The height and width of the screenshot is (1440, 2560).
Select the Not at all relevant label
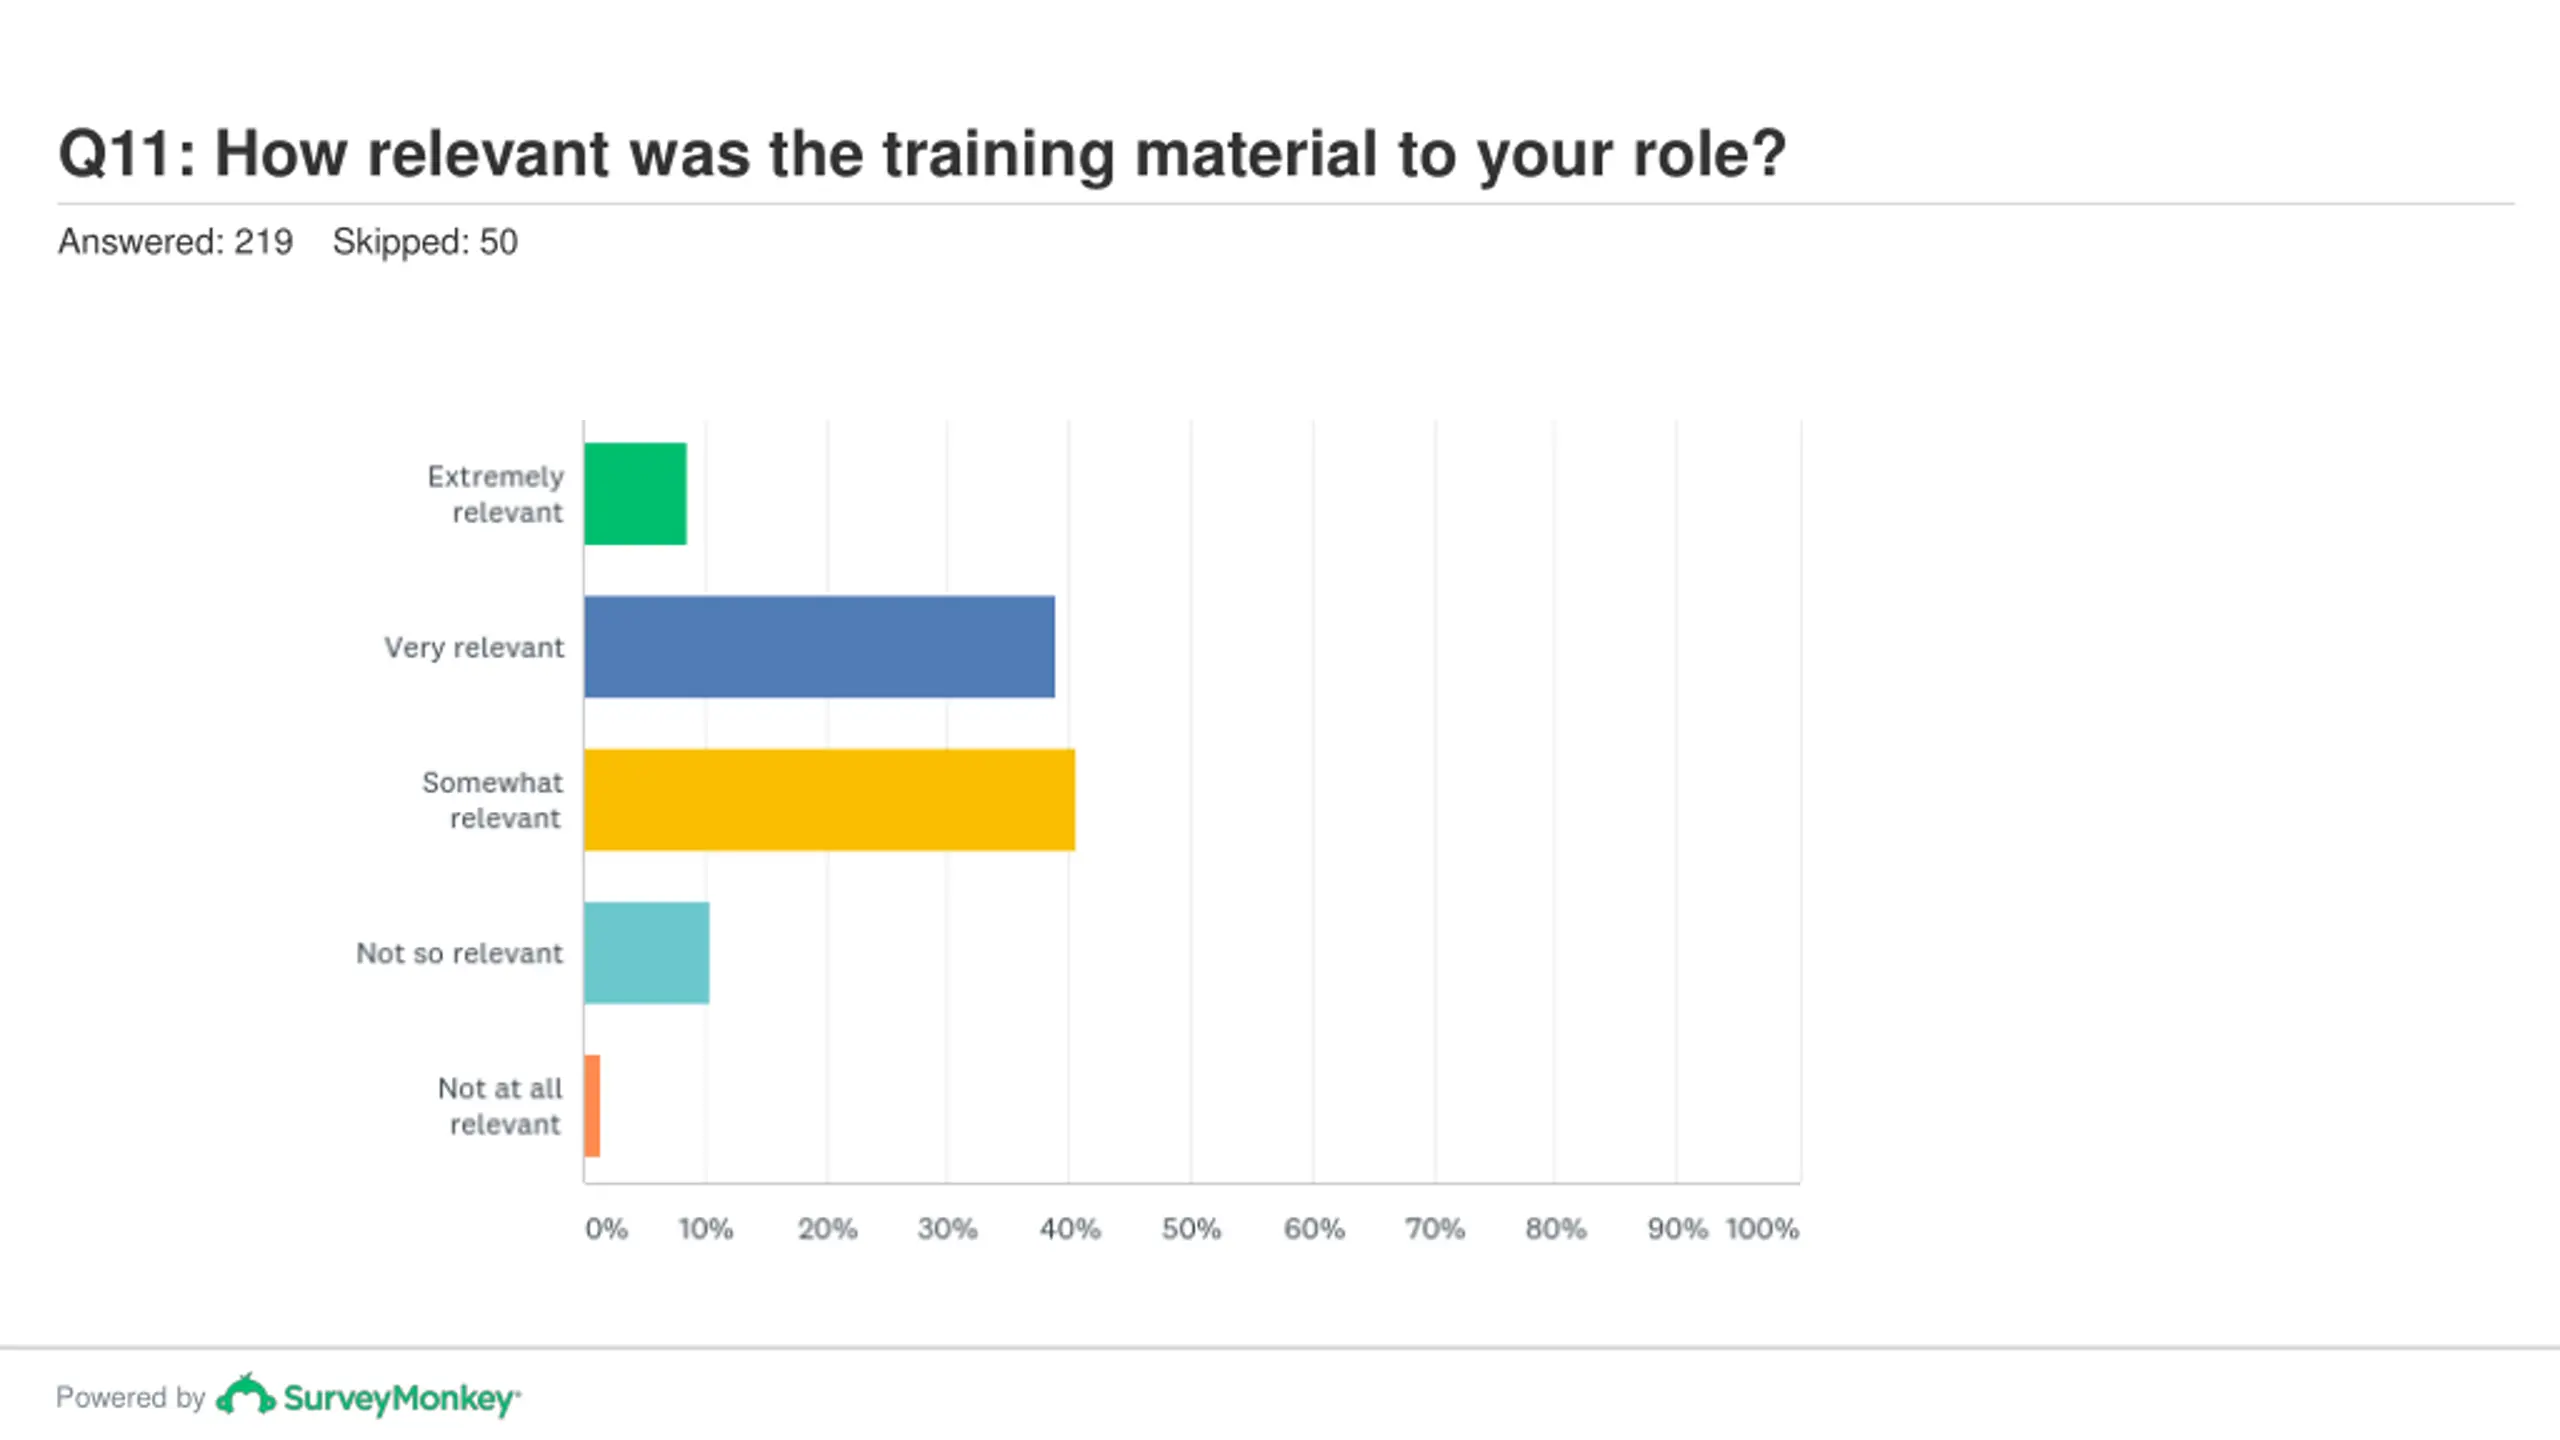(x=500, y=1106)
